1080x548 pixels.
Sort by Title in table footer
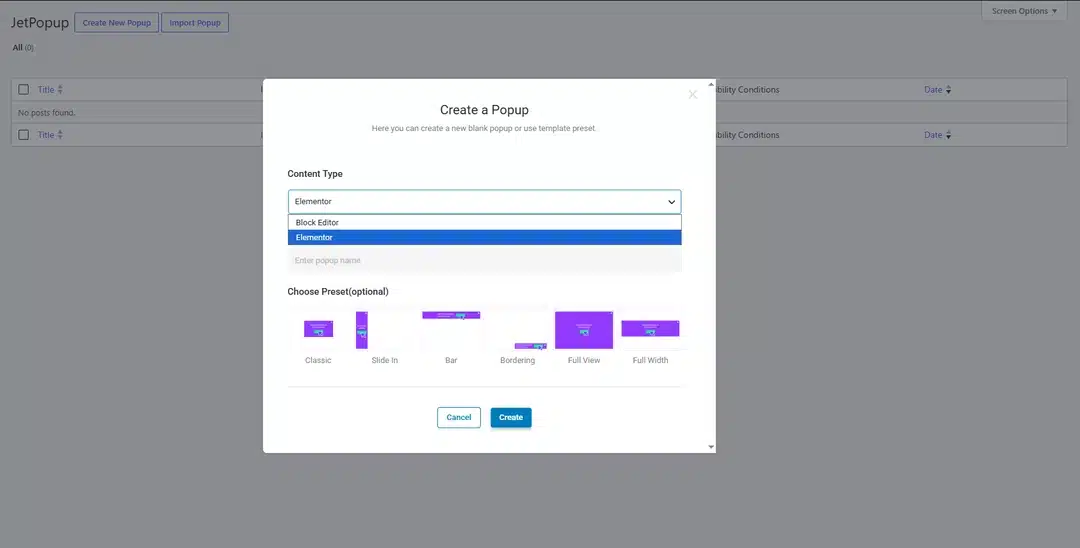coord(50,135)
